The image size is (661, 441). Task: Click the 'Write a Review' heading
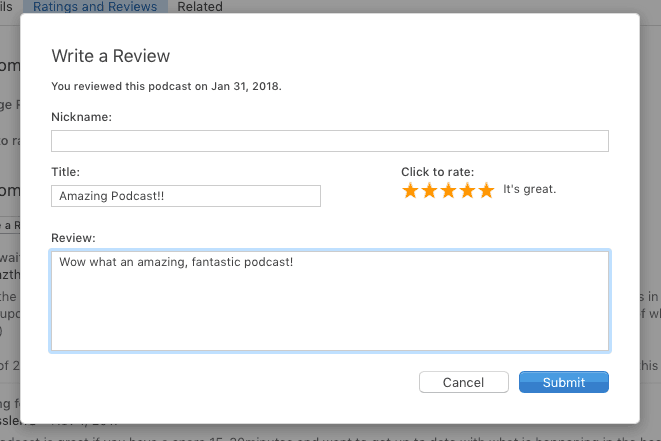pos(110,56)
